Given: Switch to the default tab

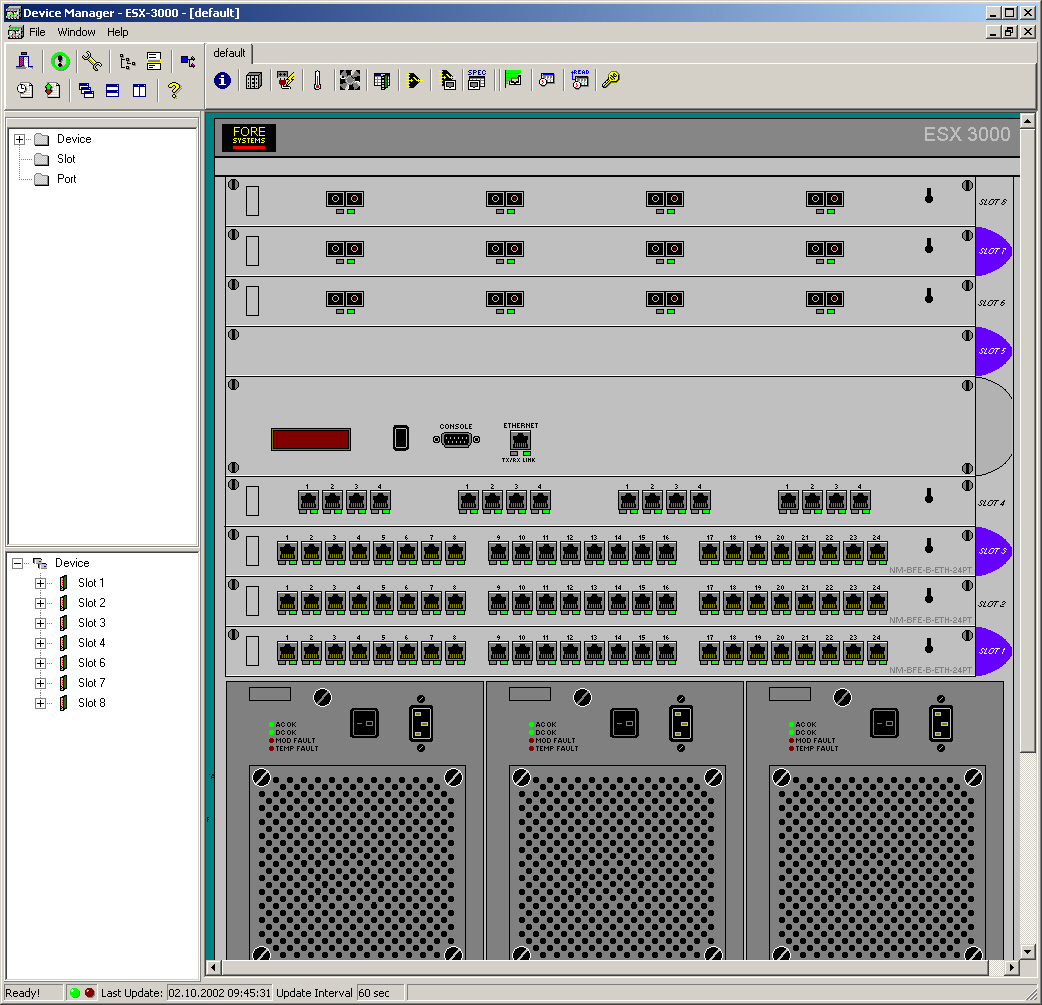Looking at the screenshot, I should point(229,53).
